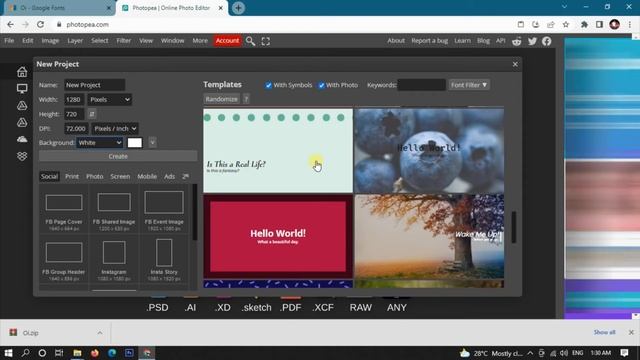Open the File menu

pos(9,41)
